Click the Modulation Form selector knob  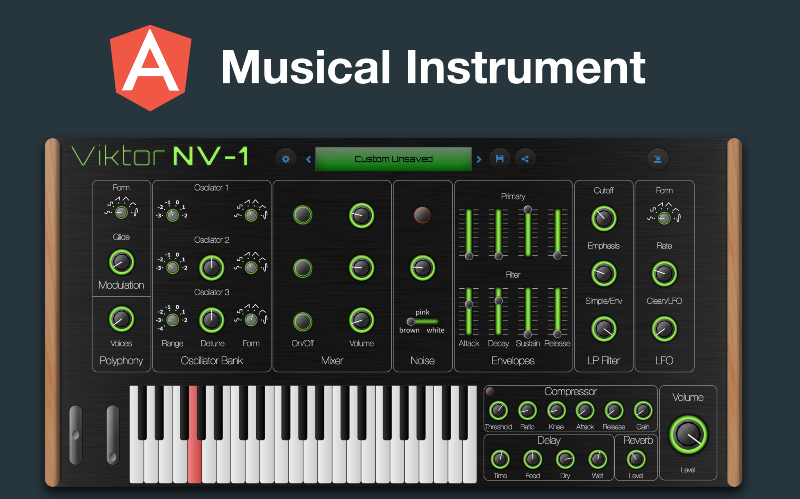pos(121,212)
